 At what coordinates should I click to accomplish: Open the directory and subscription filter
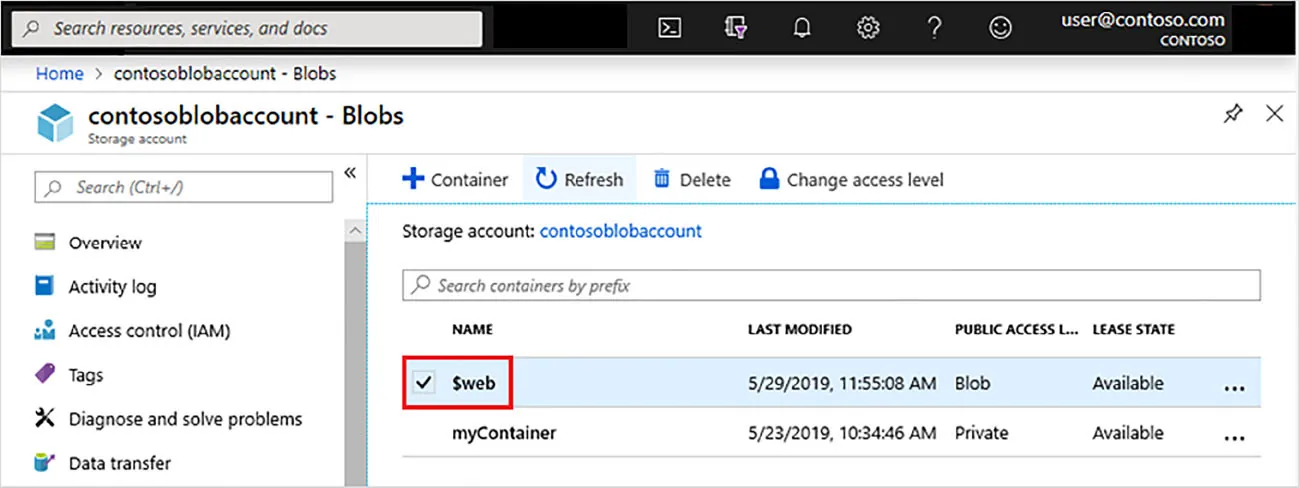point(736,28)
